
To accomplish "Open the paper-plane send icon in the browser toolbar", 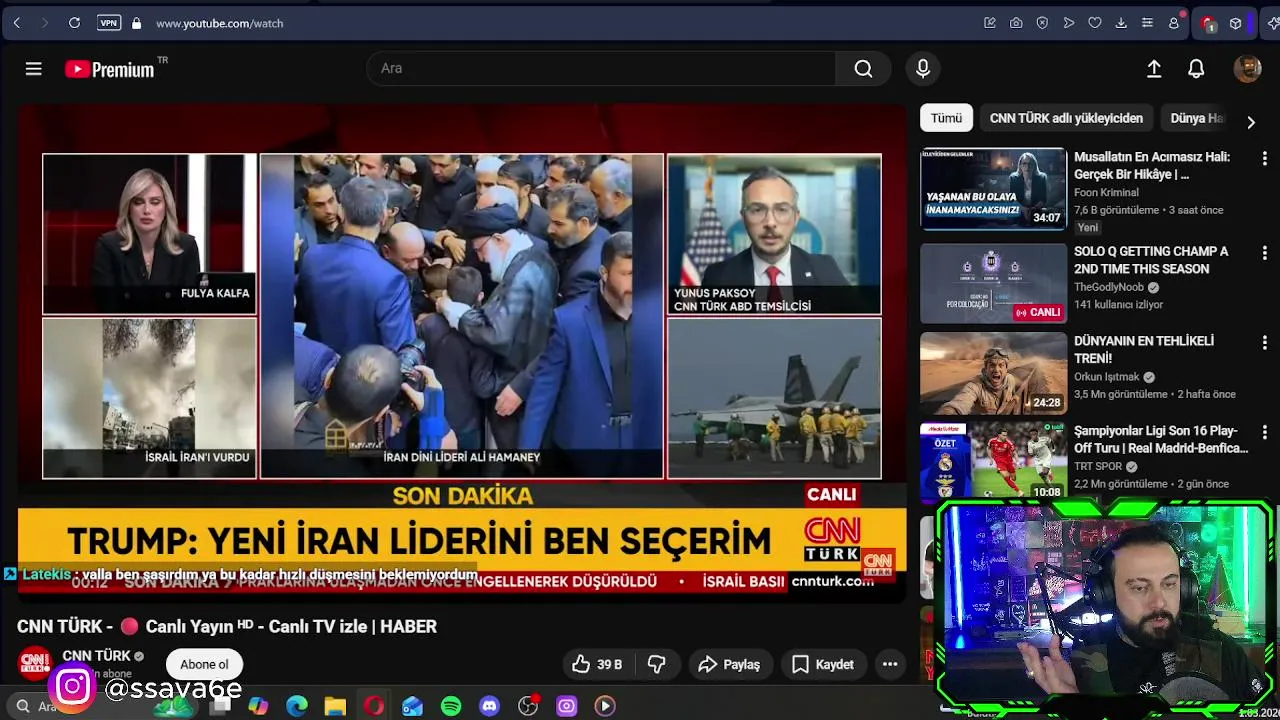I will (1069, 23).
